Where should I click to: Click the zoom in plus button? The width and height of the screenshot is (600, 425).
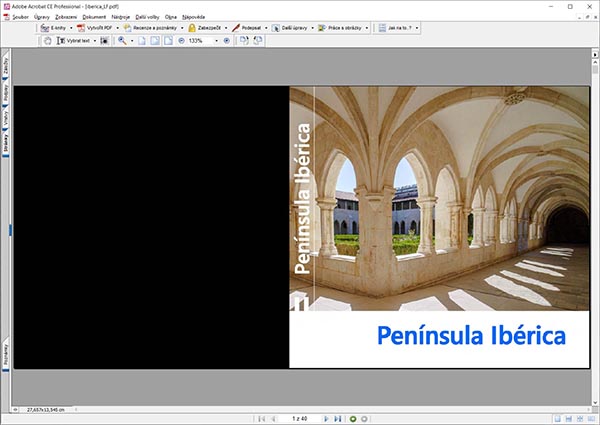tap(226, 41)
